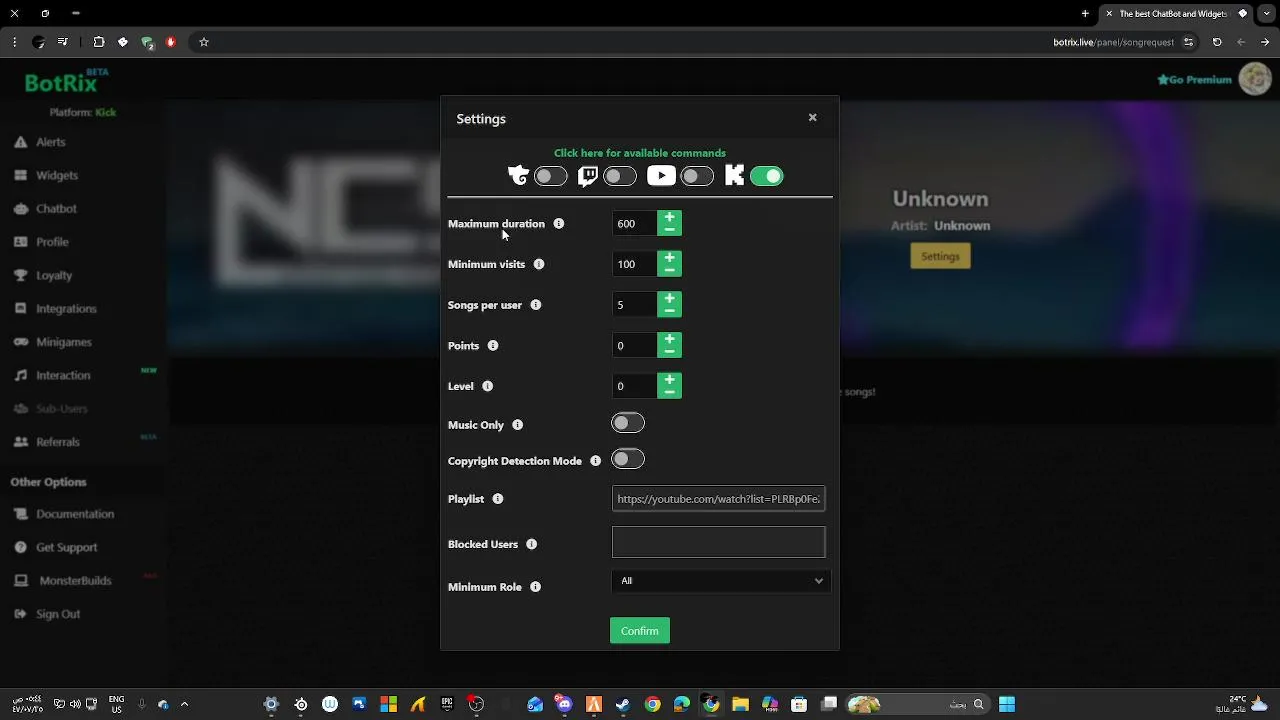The height and width of the screenshot is (720, 1280).
Task: Click the yellow Settings button
Action: pos(940,257)
